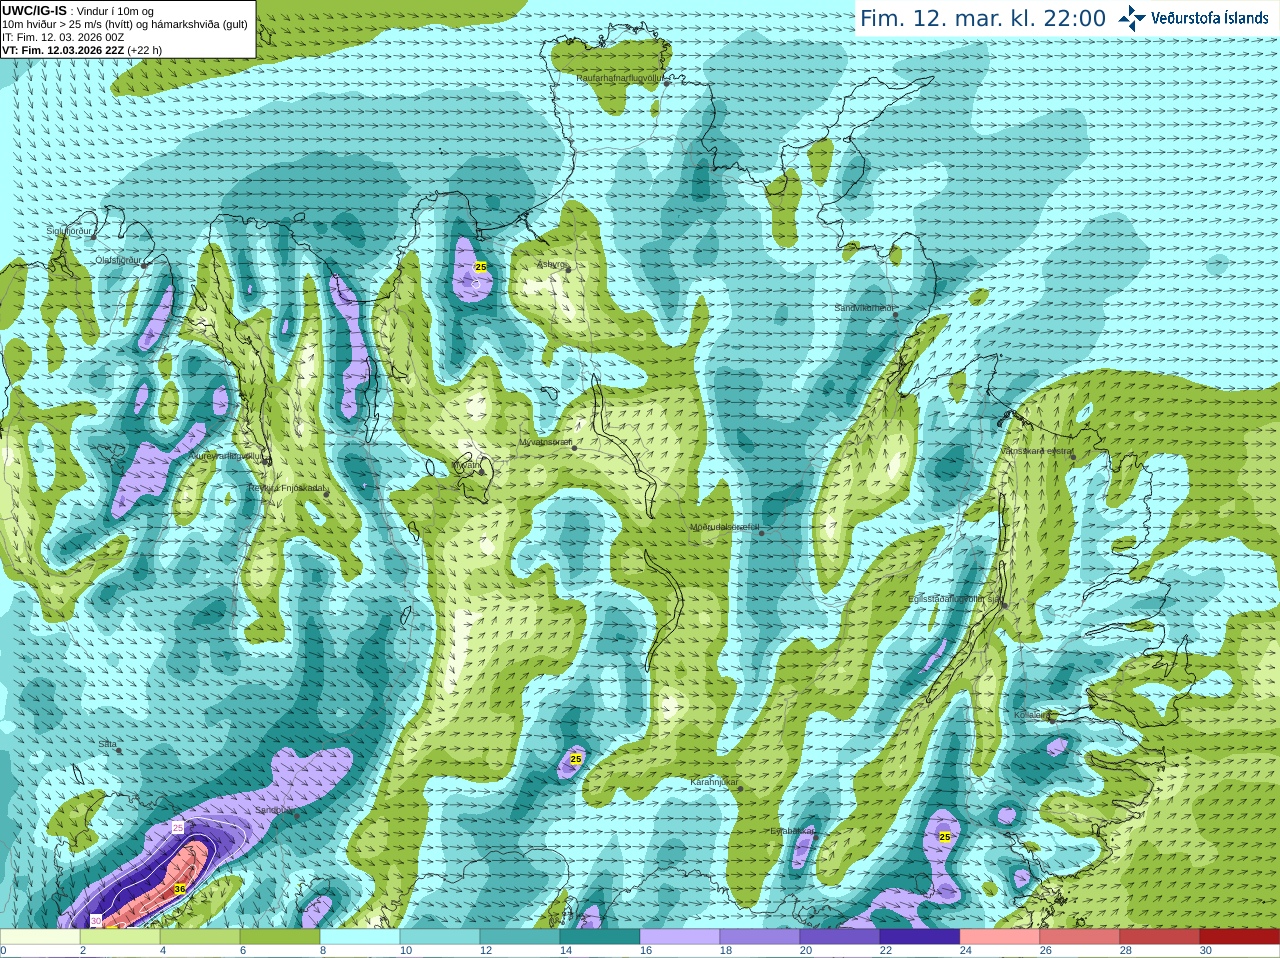Click the Raufarhafnarflugvöllur station label
The image size is (1280, 958).
(619, 77)
